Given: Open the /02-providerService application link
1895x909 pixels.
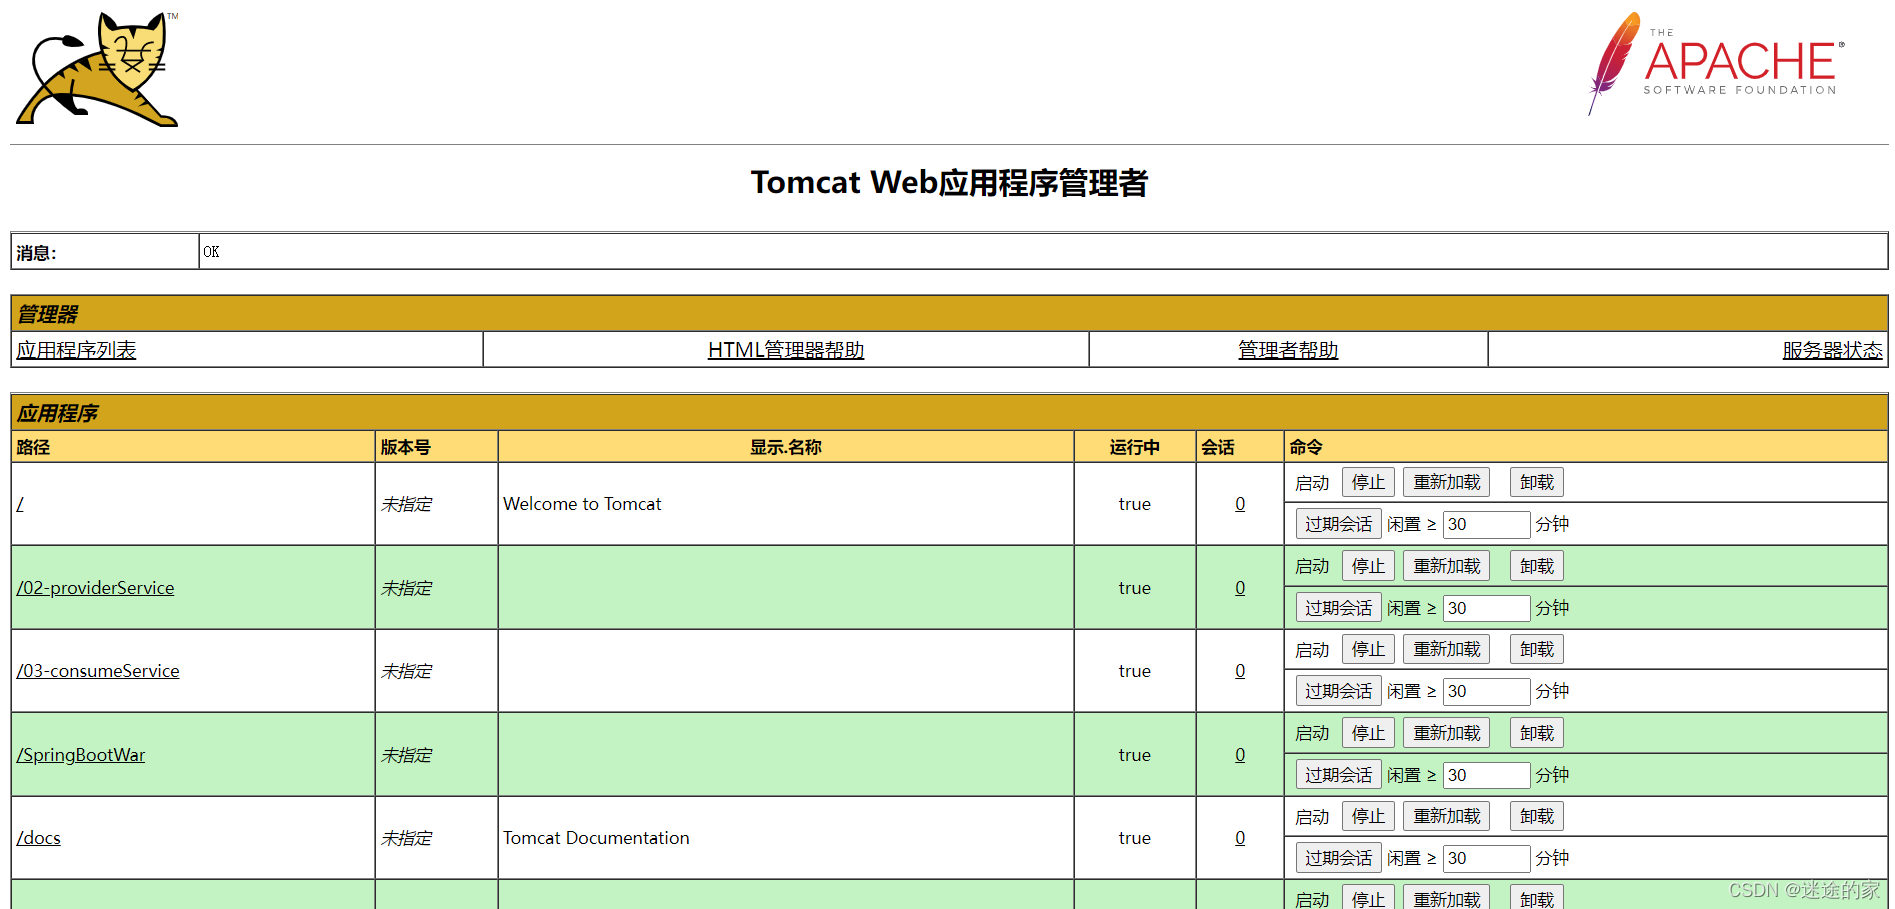Looking at the screenshot, I should [95, 588].
